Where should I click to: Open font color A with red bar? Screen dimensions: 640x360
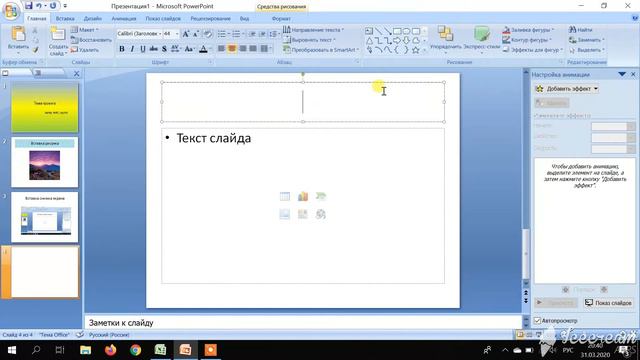(203, 49)
